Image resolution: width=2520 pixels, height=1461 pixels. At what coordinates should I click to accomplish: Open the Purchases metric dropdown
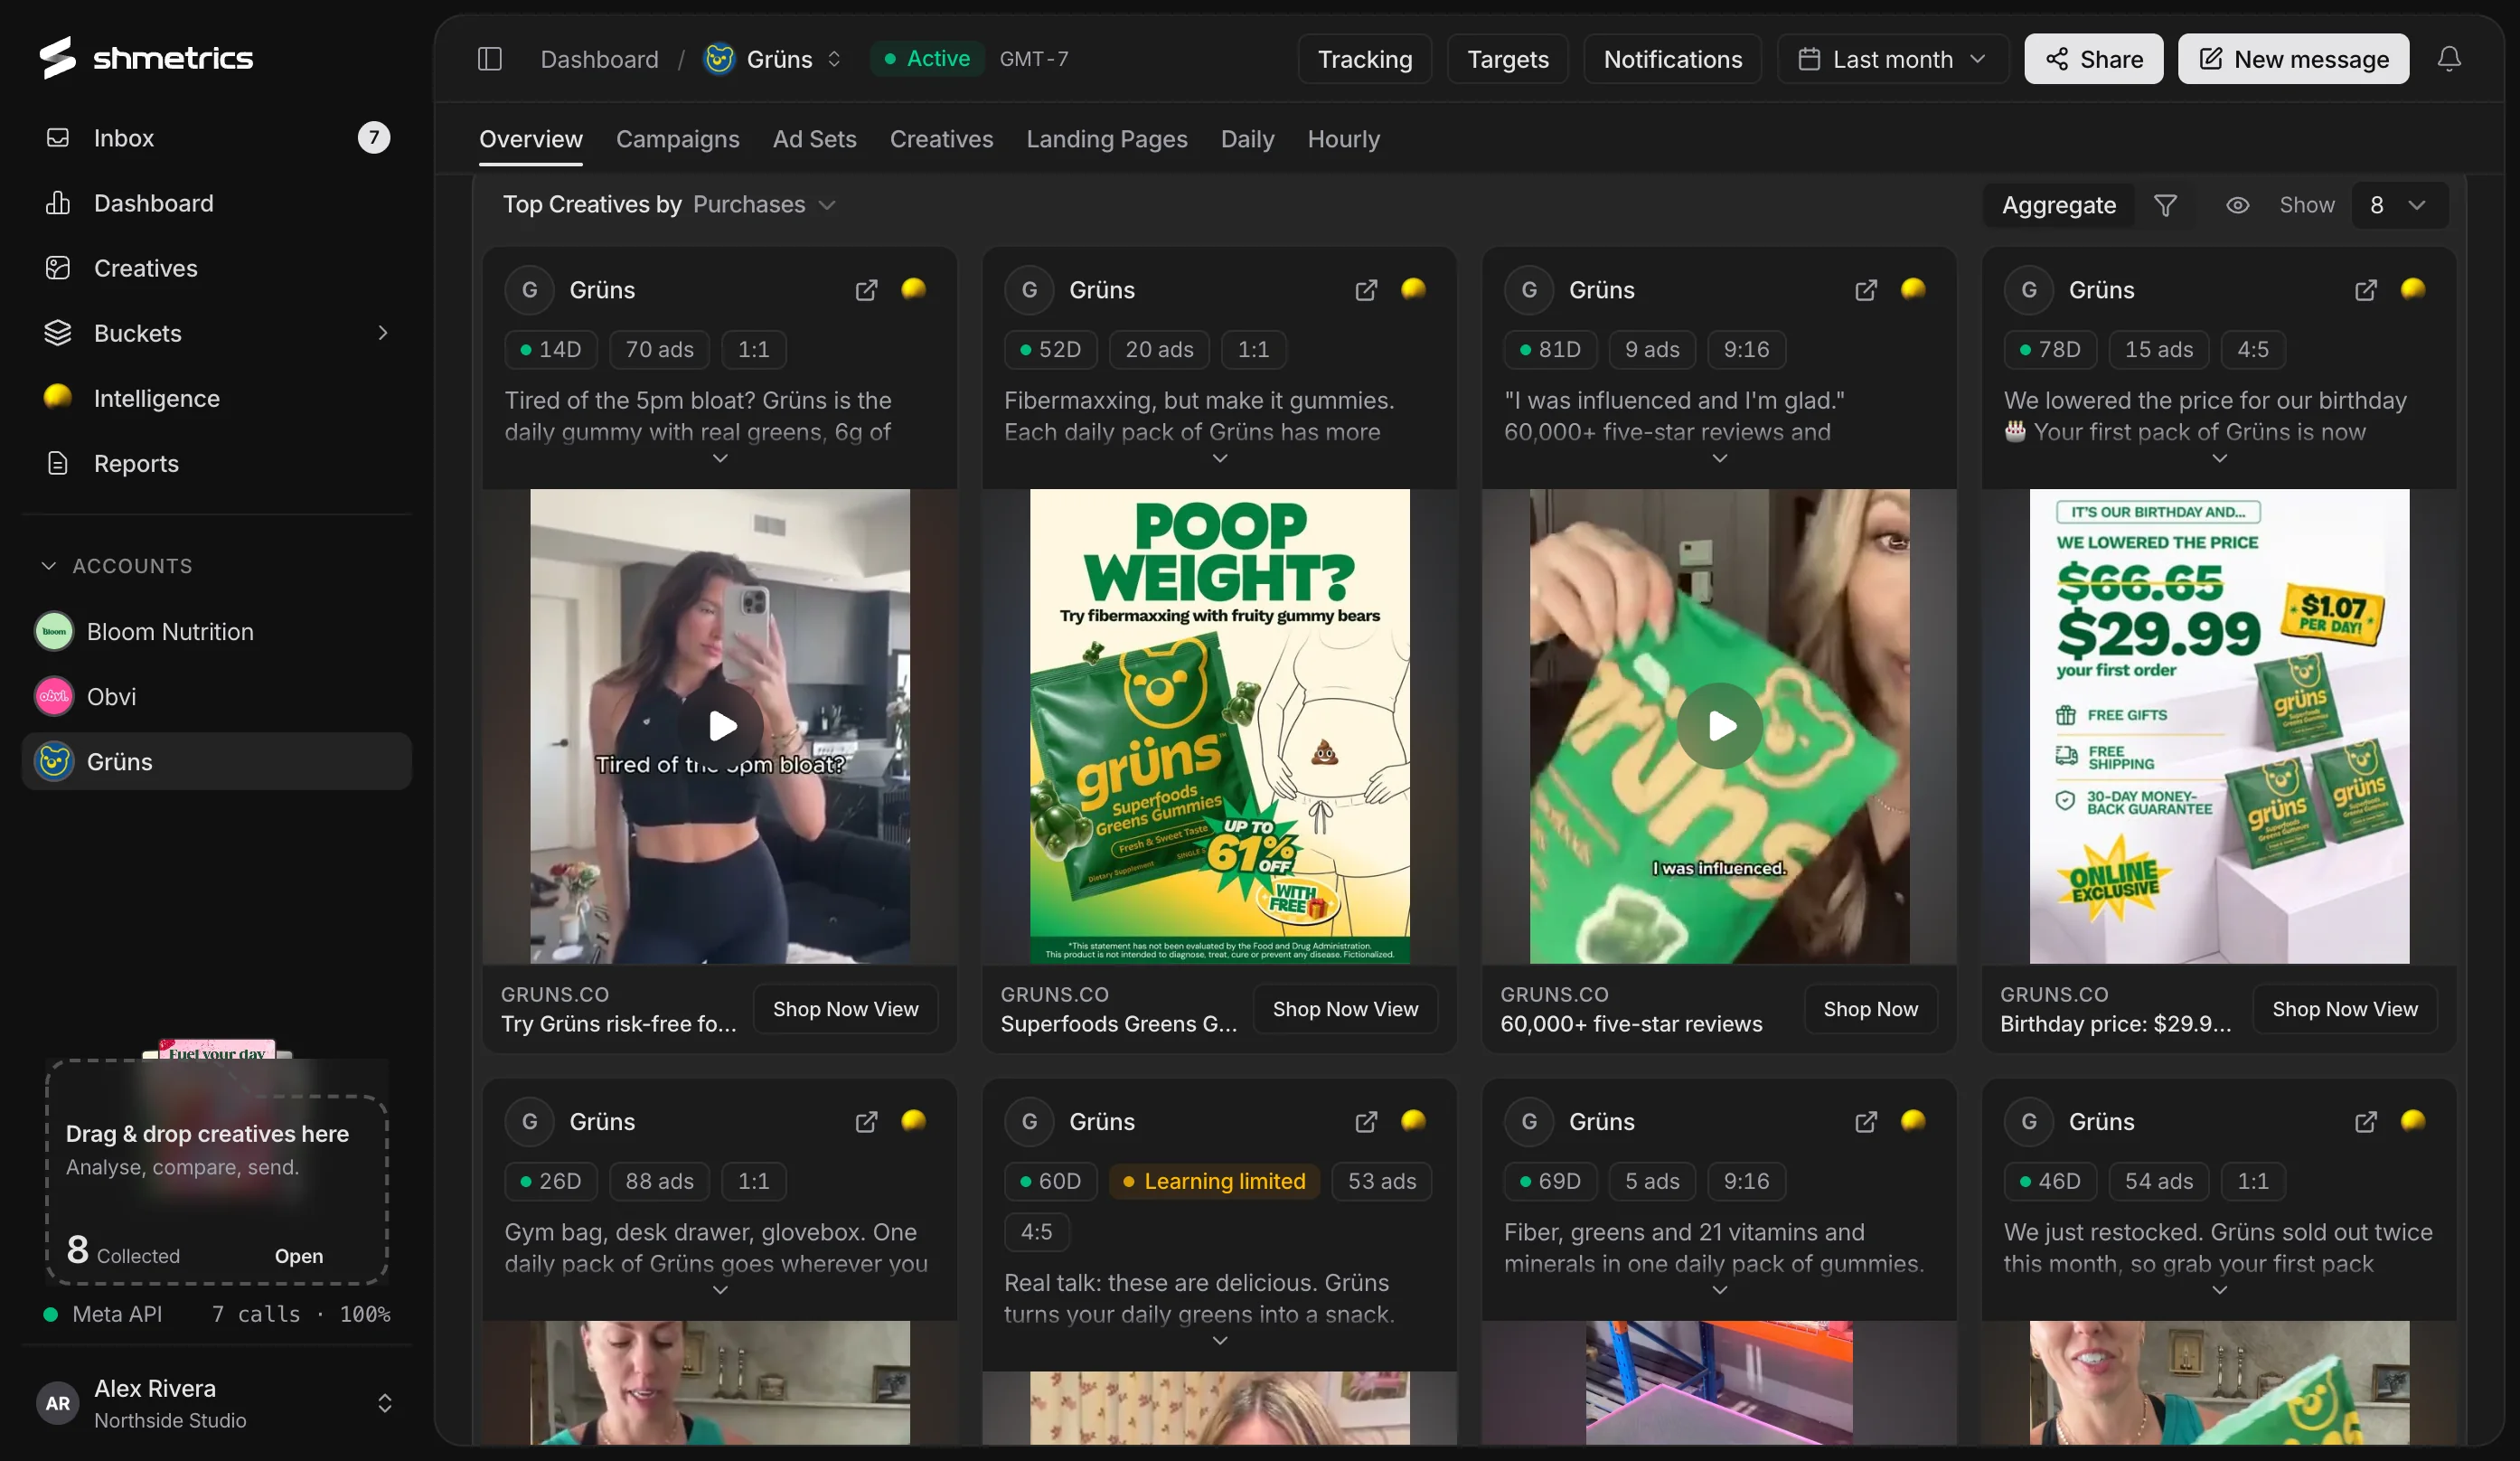click(x=764, y=205)
